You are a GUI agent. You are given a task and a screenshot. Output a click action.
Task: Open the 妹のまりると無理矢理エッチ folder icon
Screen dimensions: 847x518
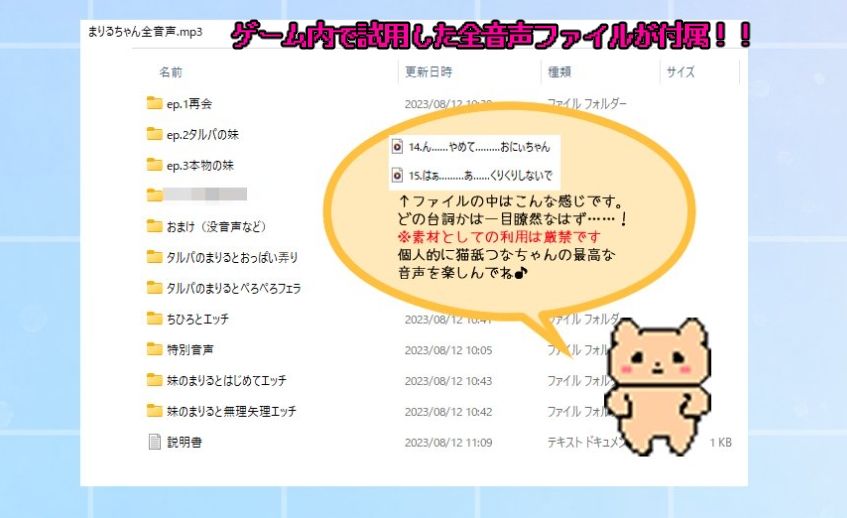point(154,411)
